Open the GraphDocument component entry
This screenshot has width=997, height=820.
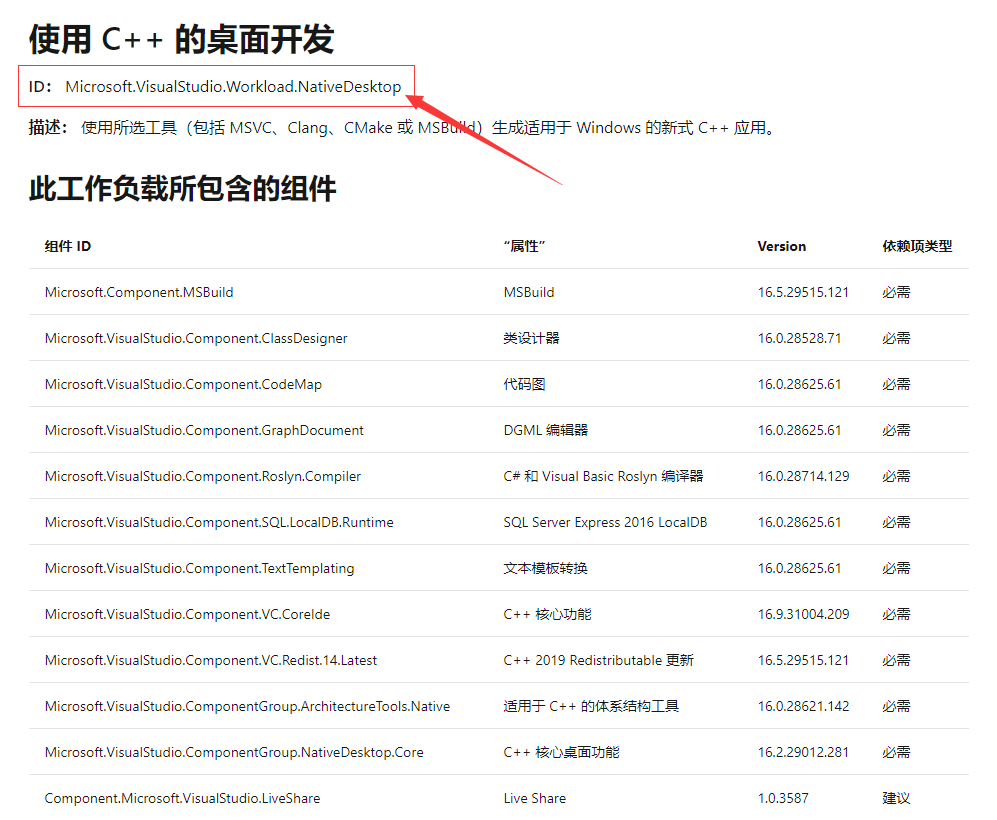[x=203, y=430]
